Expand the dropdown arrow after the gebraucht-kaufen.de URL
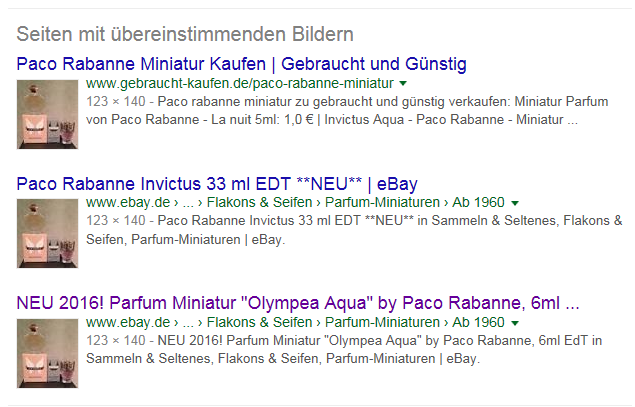 (403, 84)
